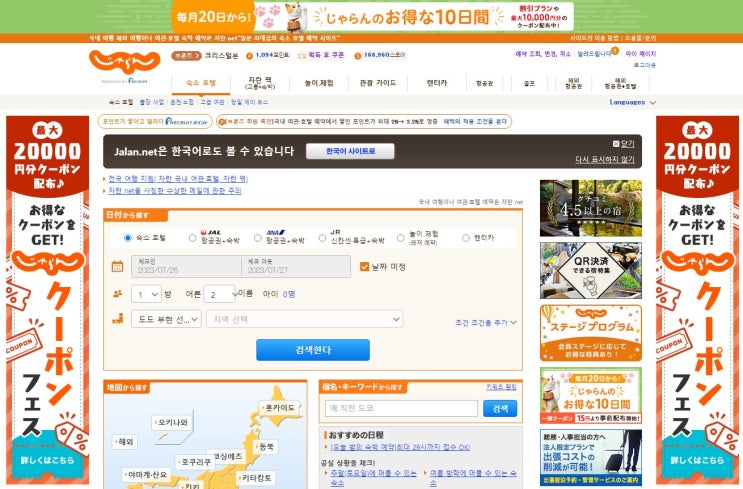The width and height of the screenshot is (743, 489).
Task: Click the gold points coin icon
Action: pos(249,55)
